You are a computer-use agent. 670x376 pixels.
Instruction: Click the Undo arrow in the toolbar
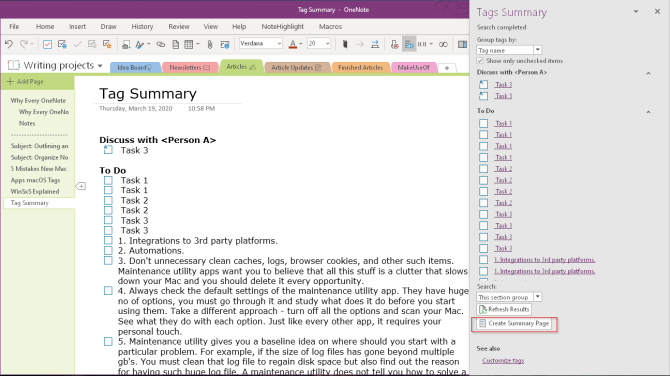(9, 44)
